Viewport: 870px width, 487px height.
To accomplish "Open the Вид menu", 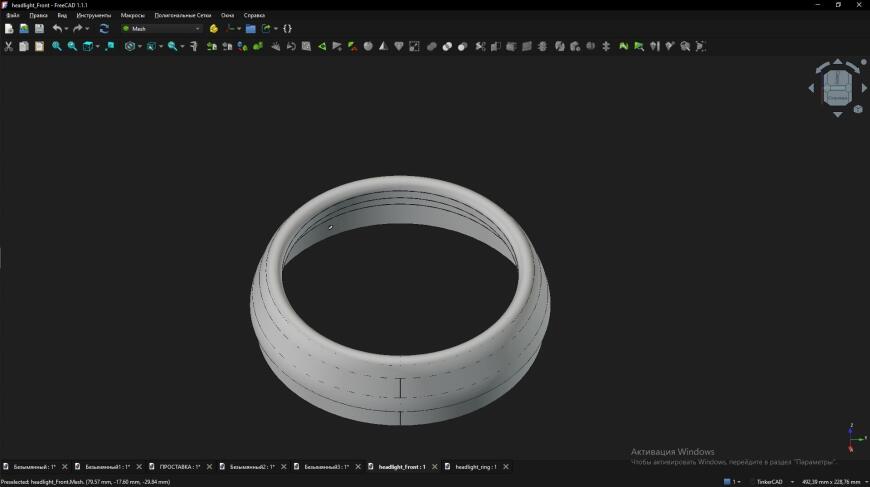I will (x=62, y=16).
